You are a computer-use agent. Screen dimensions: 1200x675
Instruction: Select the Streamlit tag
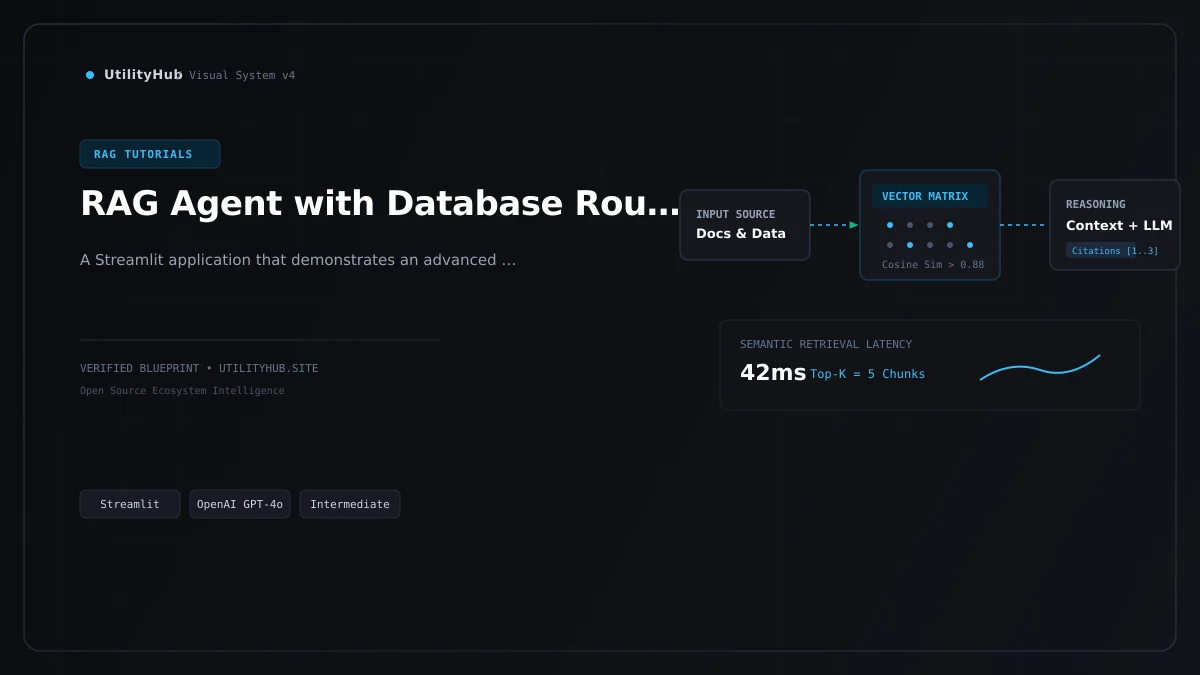(130, 504)
